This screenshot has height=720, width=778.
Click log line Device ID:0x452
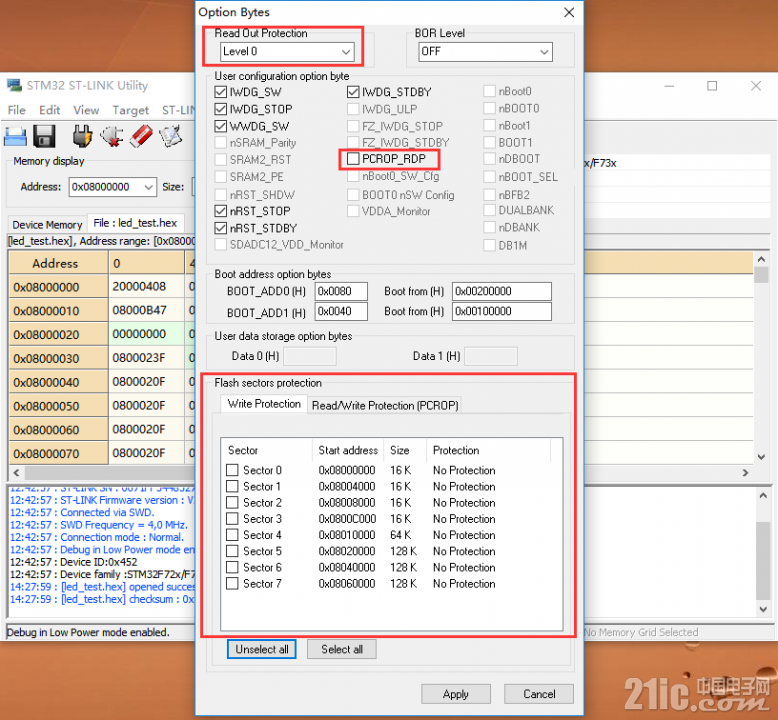[73, 562]
